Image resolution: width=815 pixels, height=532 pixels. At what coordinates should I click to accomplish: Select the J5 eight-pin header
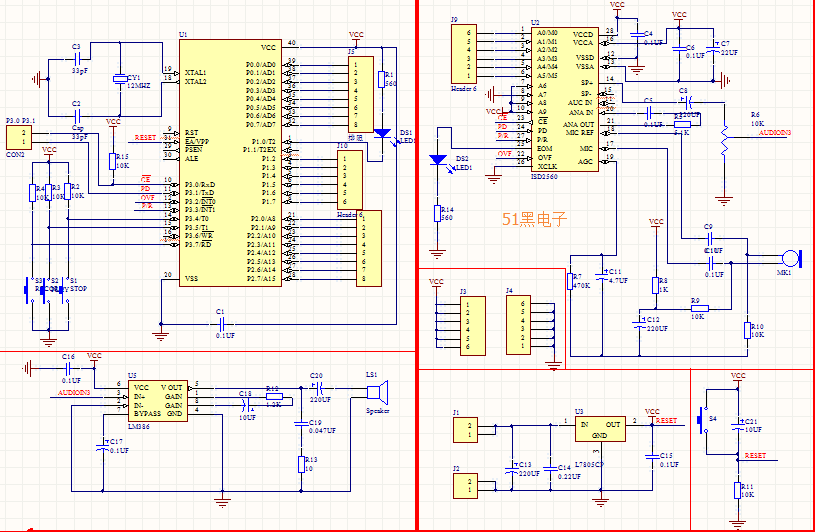coord(361,95)
